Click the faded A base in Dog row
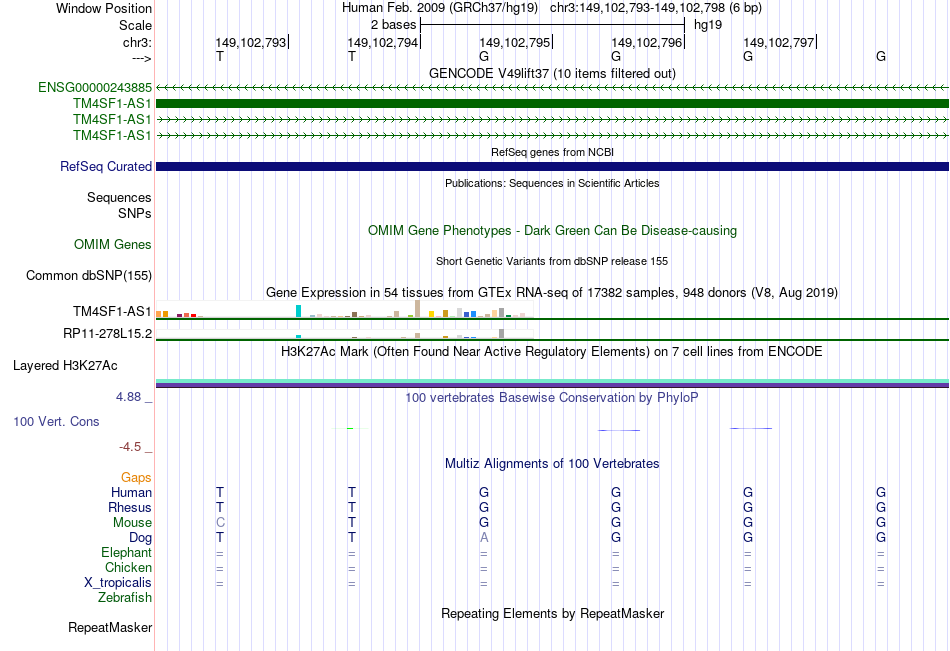Image resolution: width=950 pixels, height=651 pixels. [x=483, y=538]
